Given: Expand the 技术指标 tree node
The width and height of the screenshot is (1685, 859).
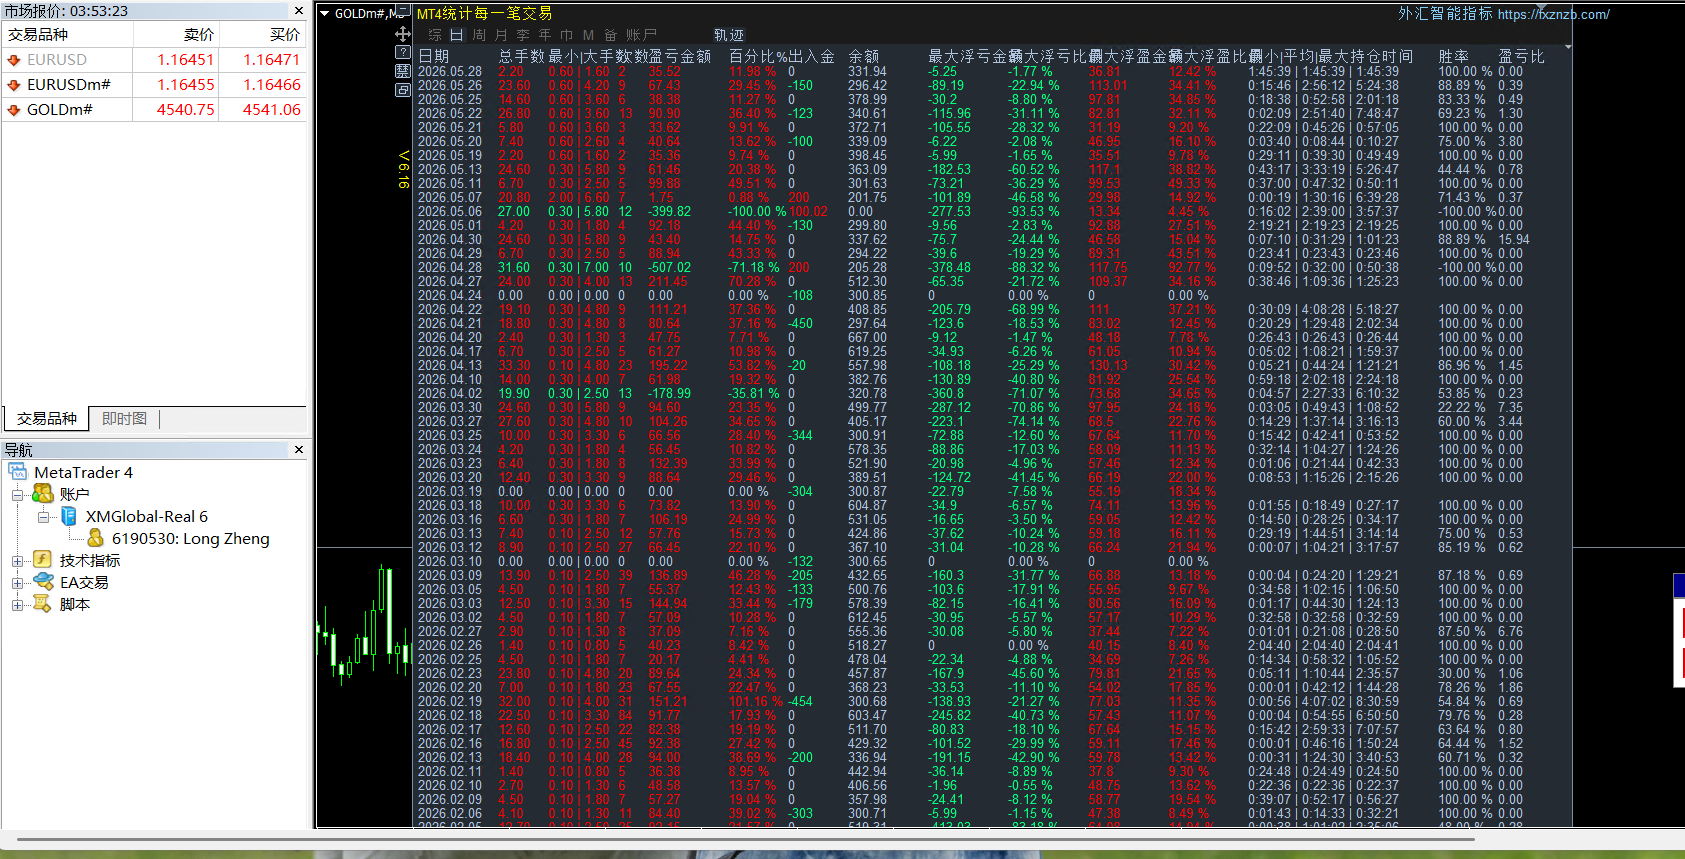Looking at the screenshot, I should (x=17, y=561).
